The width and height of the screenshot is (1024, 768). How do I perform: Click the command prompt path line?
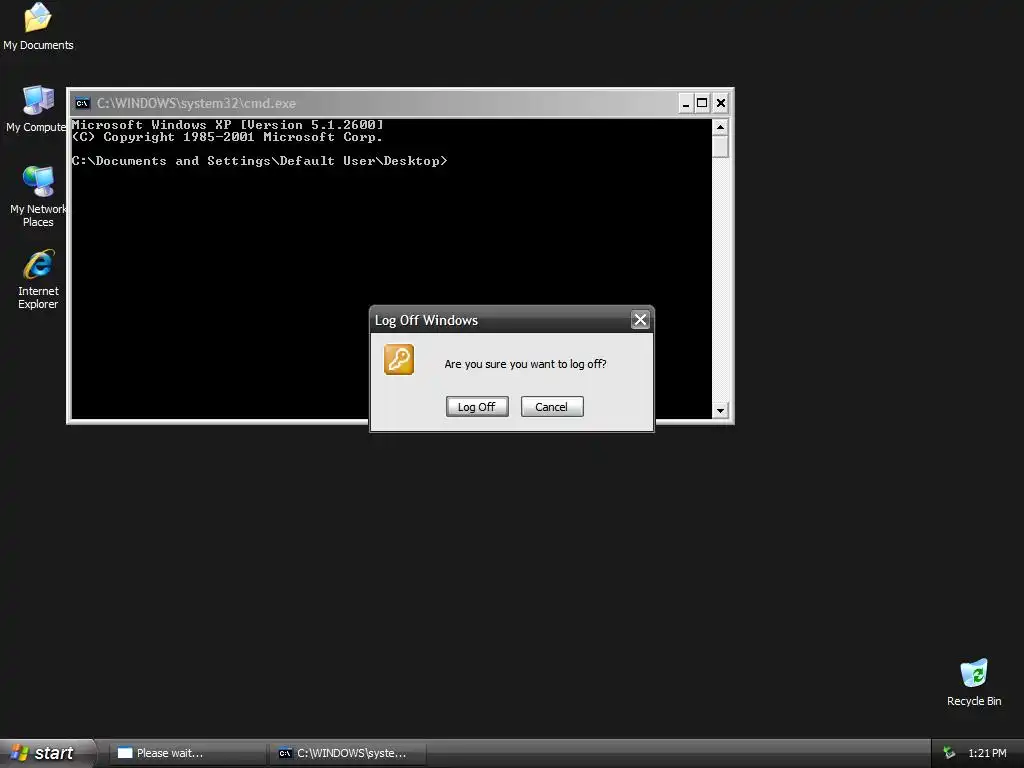259,161
